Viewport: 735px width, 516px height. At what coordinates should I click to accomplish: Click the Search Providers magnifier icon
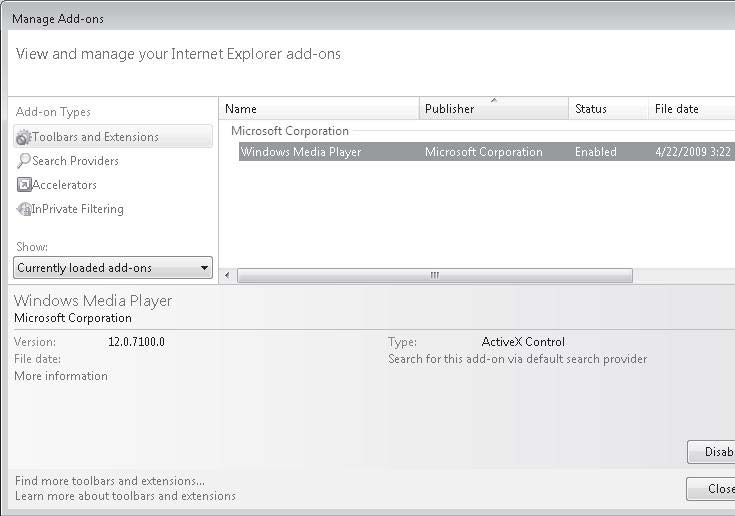point(23,161)
